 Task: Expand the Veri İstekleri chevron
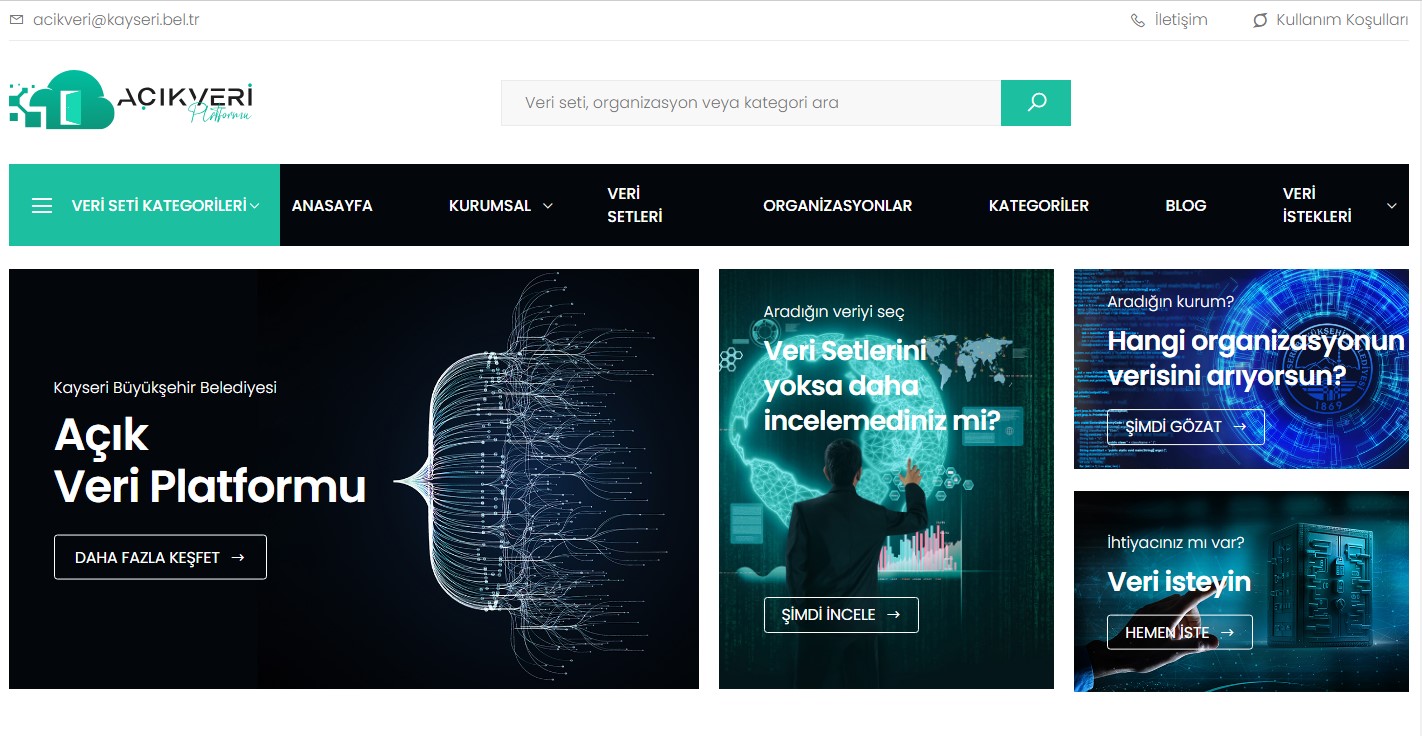click(1392, 205)
